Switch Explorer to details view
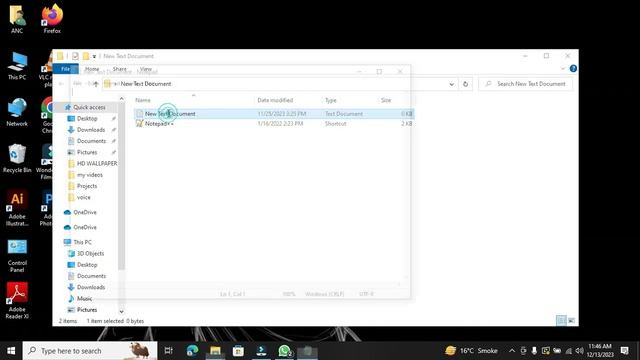The width and height of the screenshot is (640, 360). pyautogui.click(x=561, y=321)
